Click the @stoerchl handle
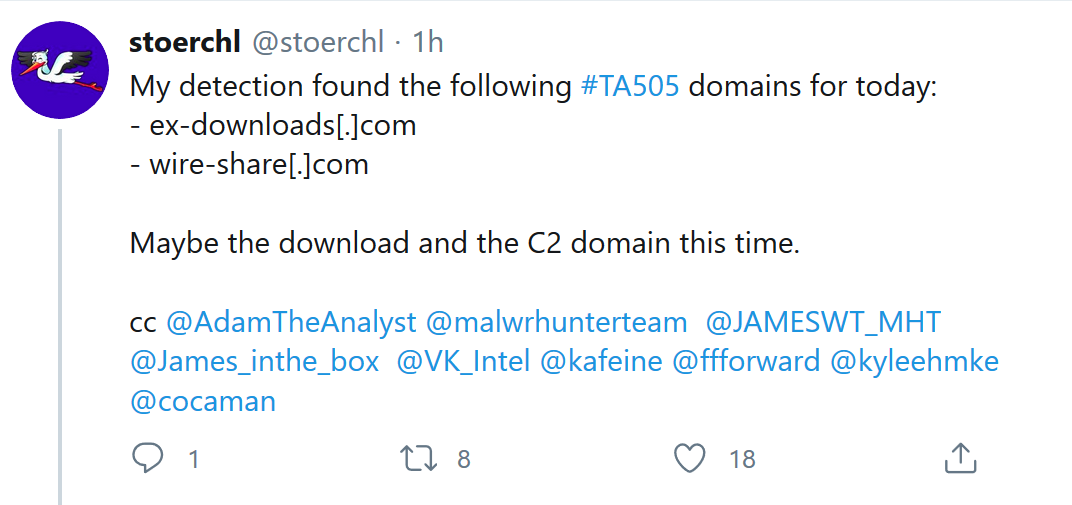 pyautogui.click(x=318, y=43)
